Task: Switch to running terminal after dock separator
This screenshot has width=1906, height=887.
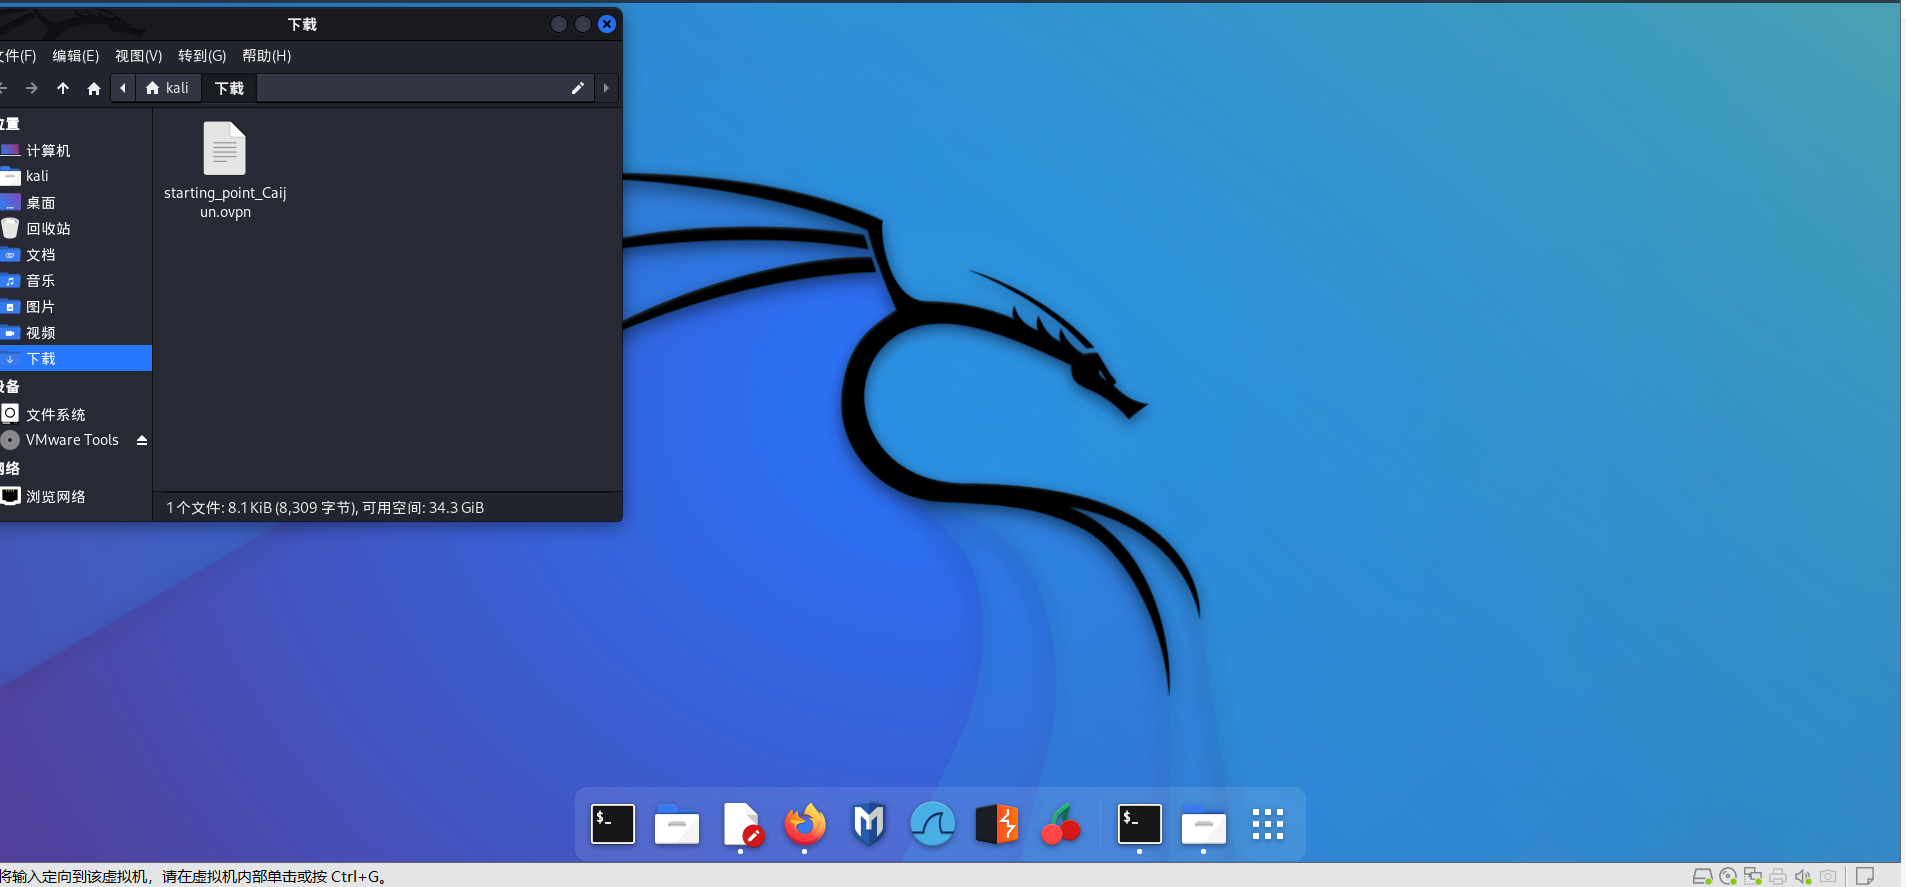Action: 1140,824
